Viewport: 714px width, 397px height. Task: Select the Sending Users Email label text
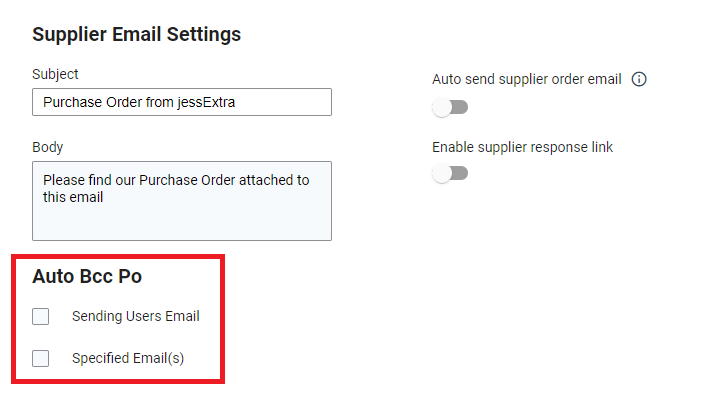pos(136,316)
